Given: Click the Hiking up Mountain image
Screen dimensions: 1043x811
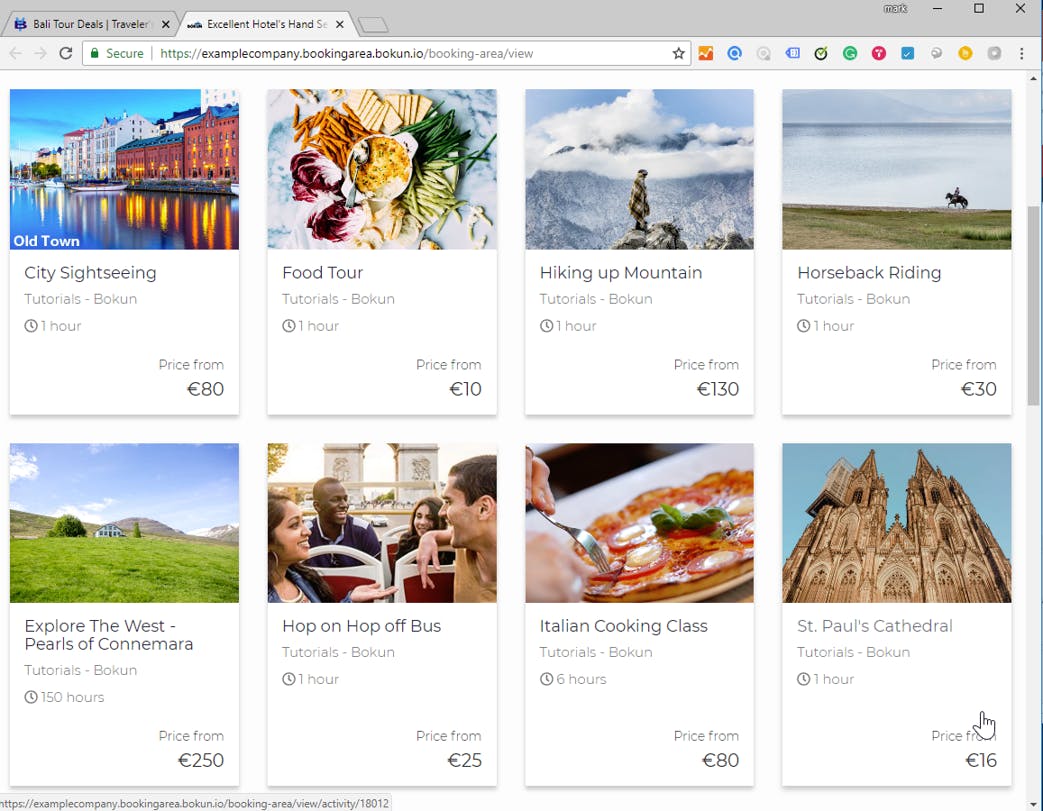Looking at the screenshot, I should (x=639, y=168).
